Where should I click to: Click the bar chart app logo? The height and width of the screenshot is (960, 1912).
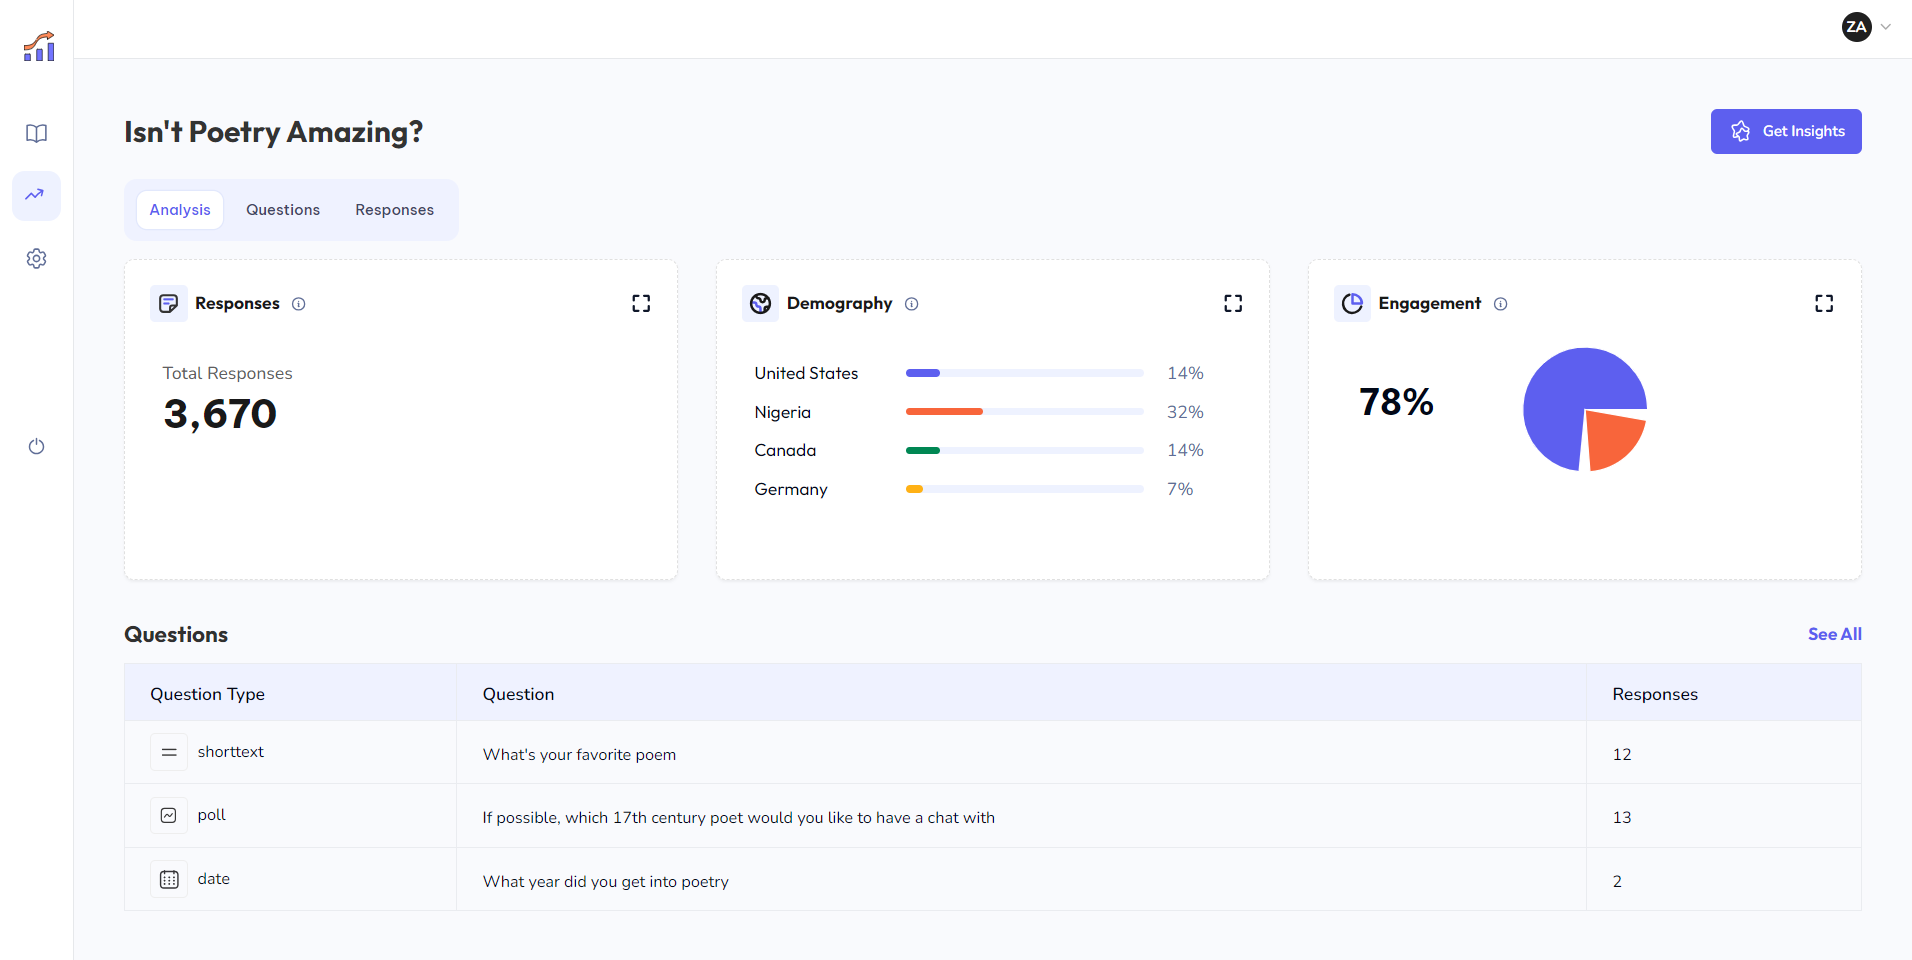tap(39, 47)
